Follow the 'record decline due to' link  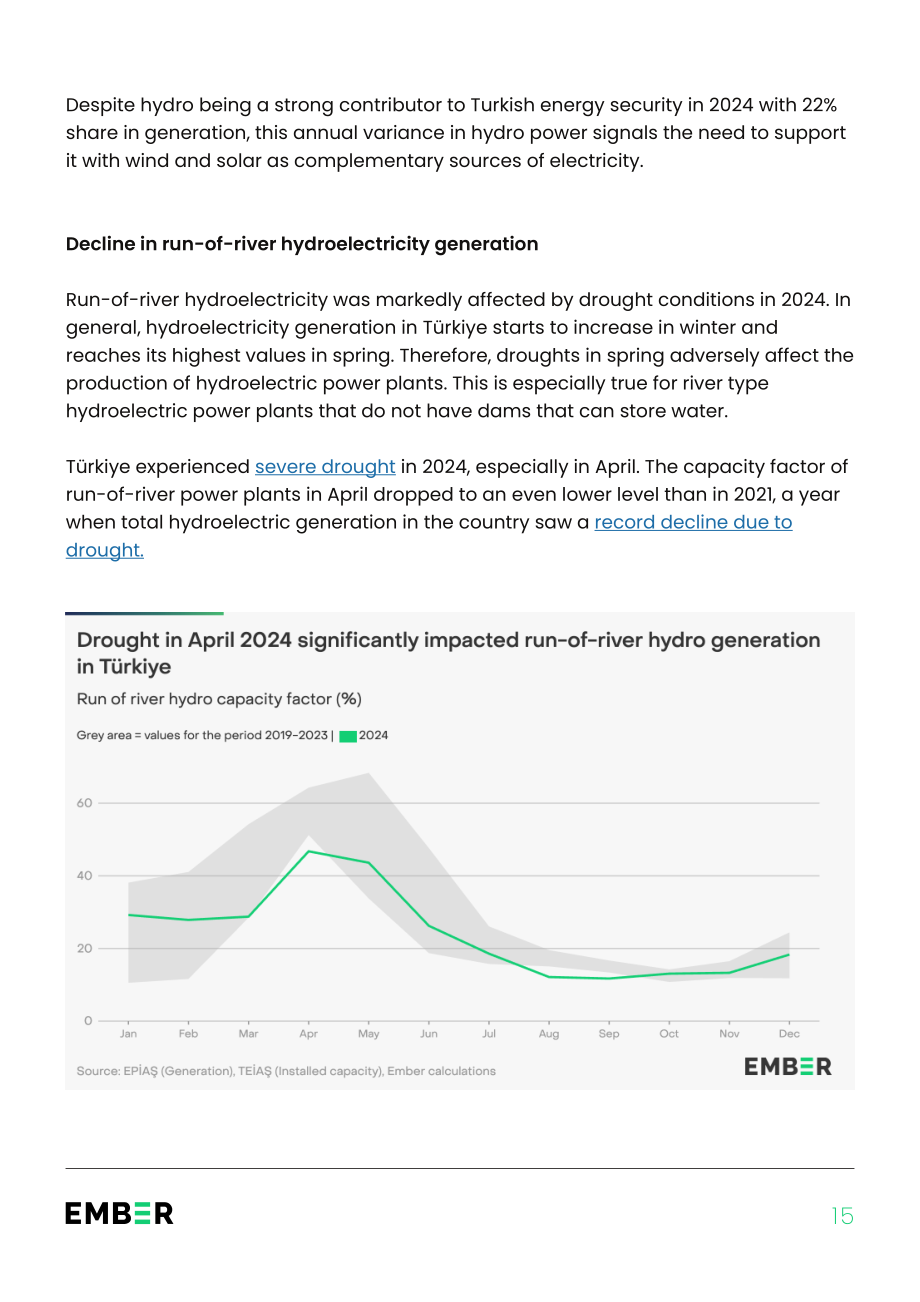click(693, 522)
